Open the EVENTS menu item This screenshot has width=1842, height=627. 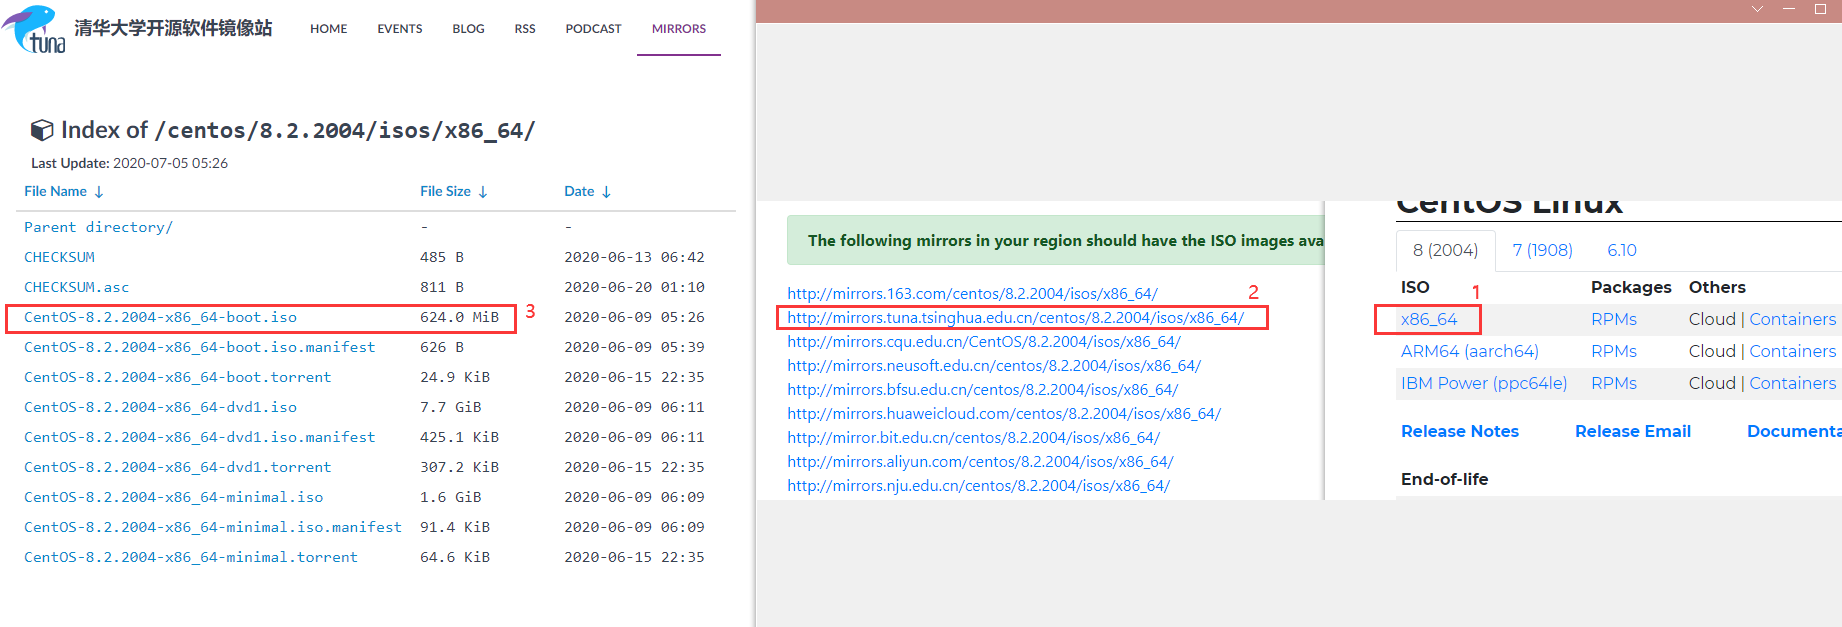point(400,29)
